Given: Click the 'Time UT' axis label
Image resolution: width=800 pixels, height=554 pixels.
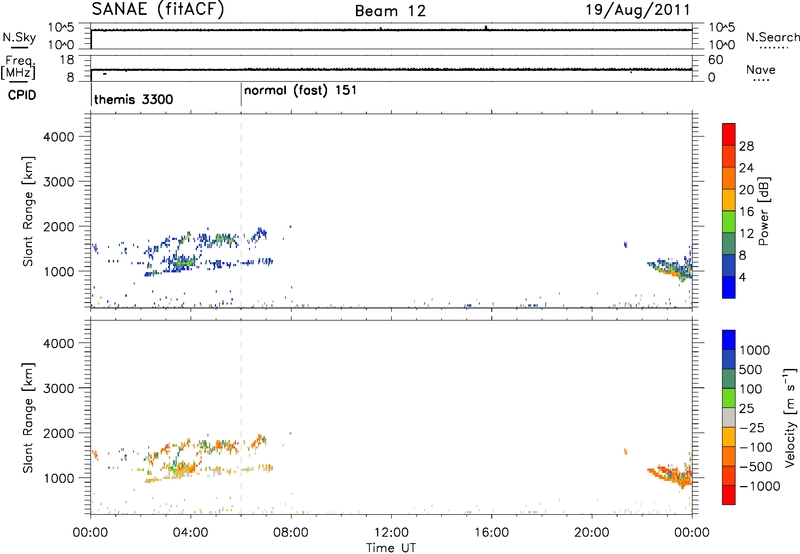Looking at the screenshot, I should [391, 548].
